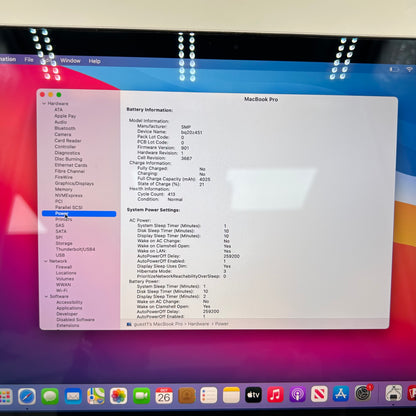Select Printers in the sidebar

coord(64,219)
